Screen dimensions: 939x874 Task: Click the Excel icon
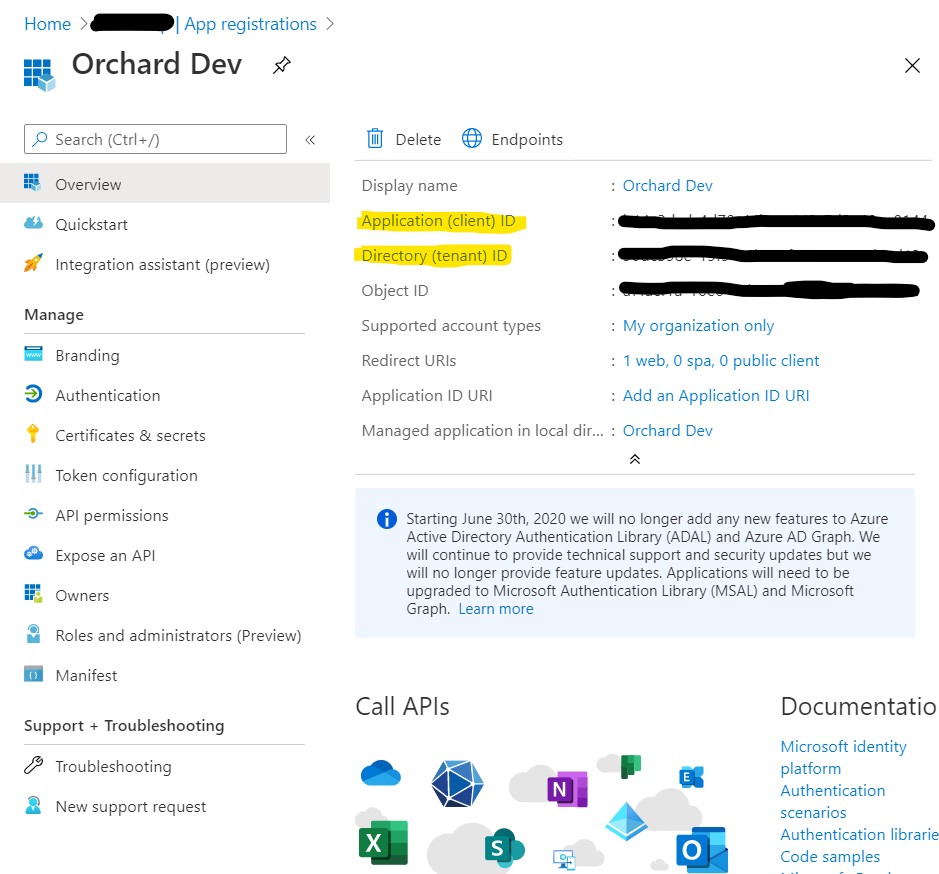pyautogui.click(x=383, y=843)
